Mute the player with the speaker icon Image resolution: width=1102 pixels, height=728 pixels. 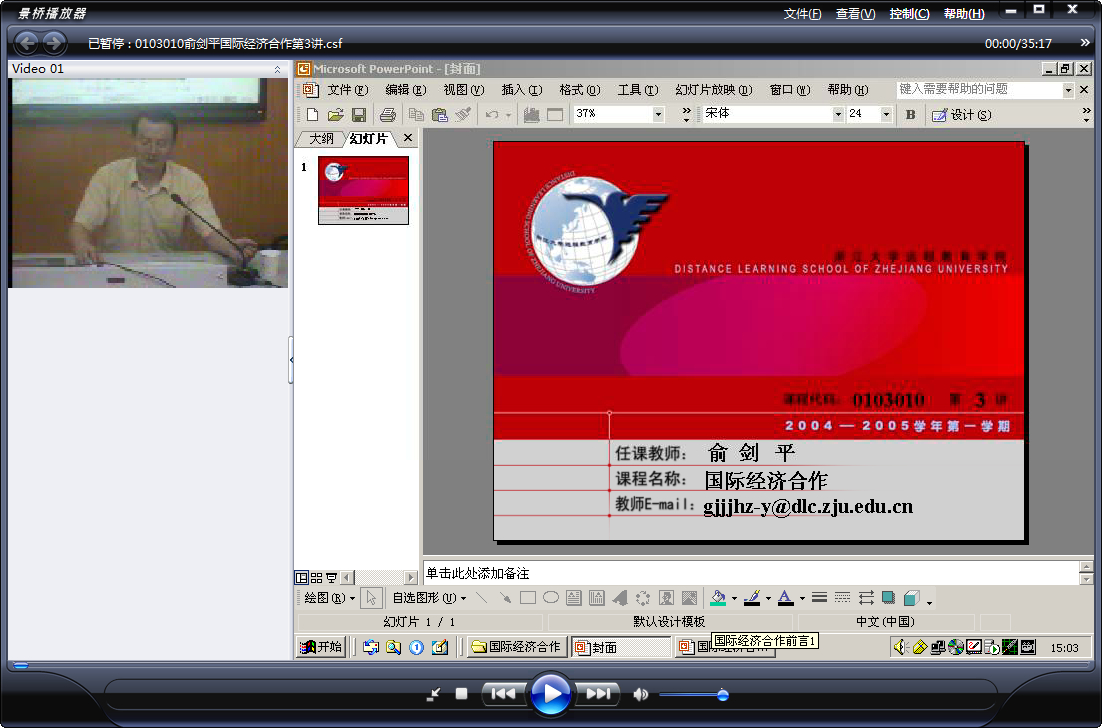click(x=640, y=694)
